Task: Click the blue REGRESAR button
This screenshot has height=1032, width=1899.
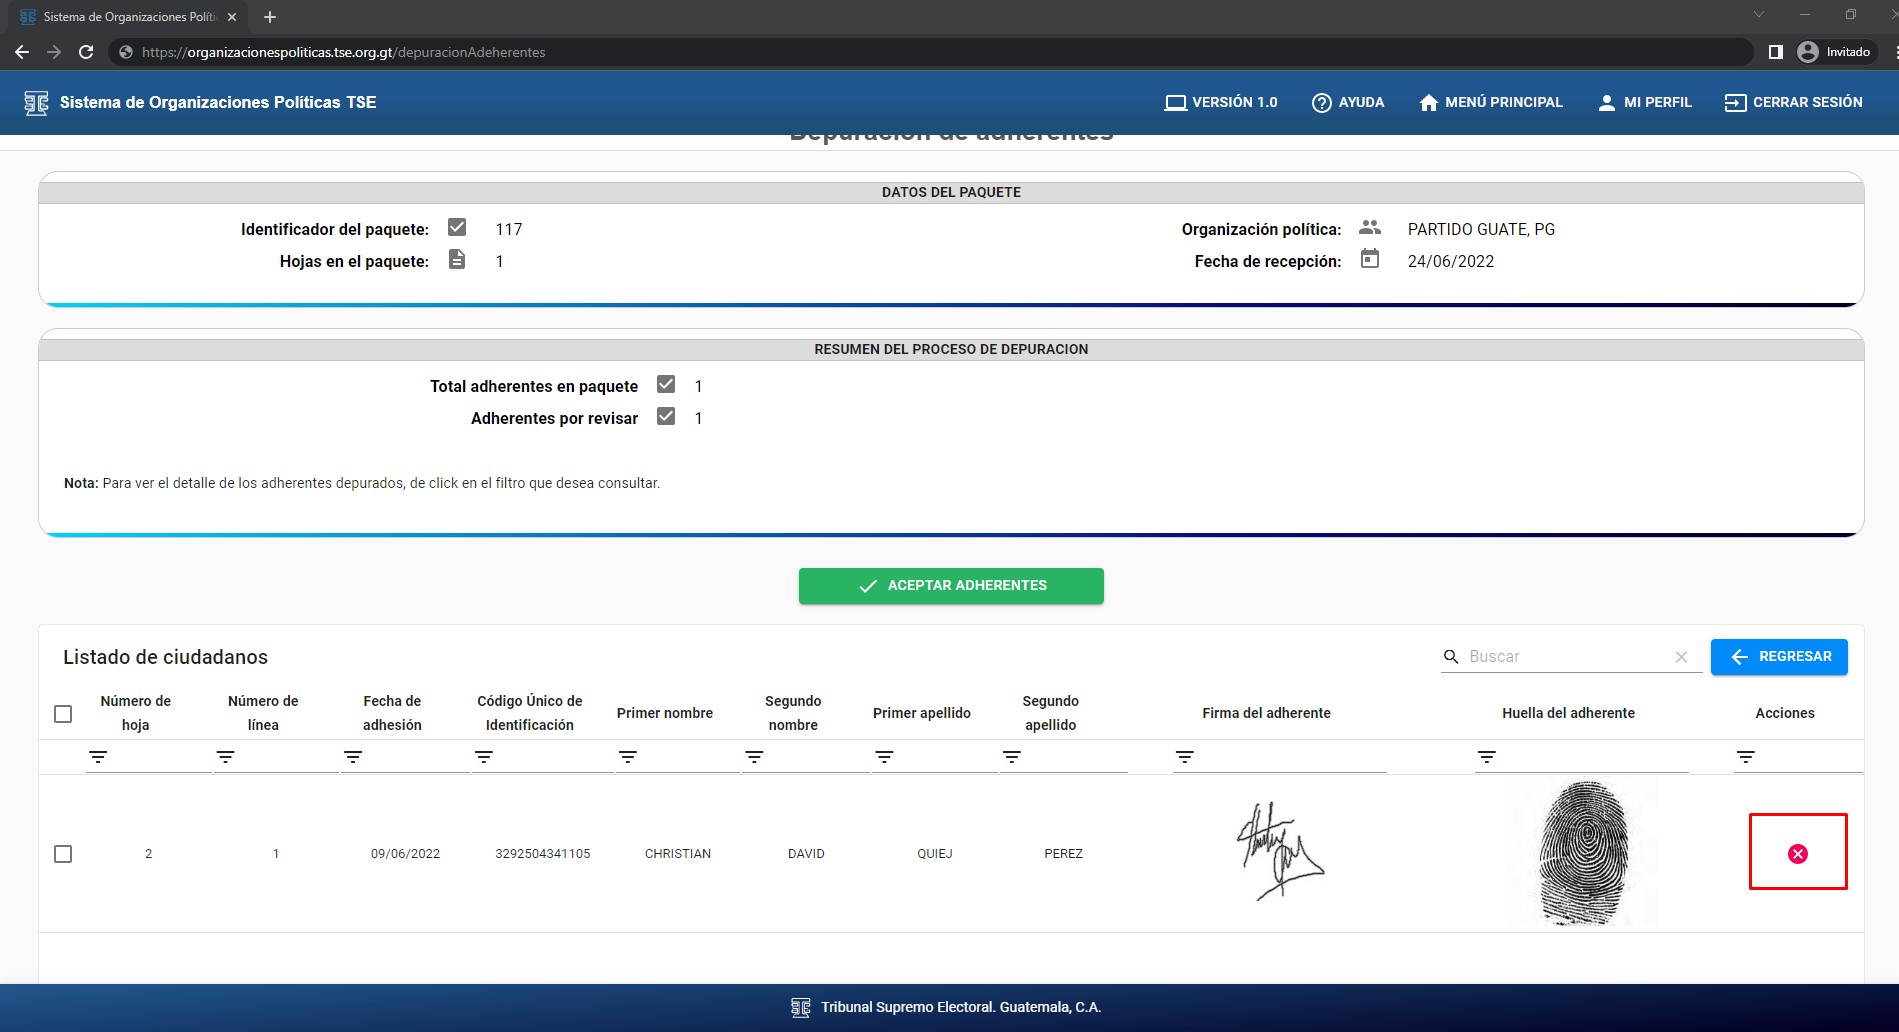Action: coord(1778,657)
